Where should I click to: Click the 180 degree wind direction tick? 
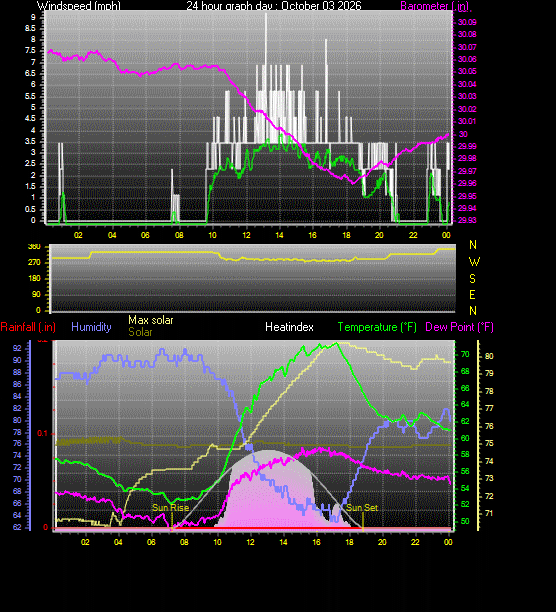coord(34,279)
